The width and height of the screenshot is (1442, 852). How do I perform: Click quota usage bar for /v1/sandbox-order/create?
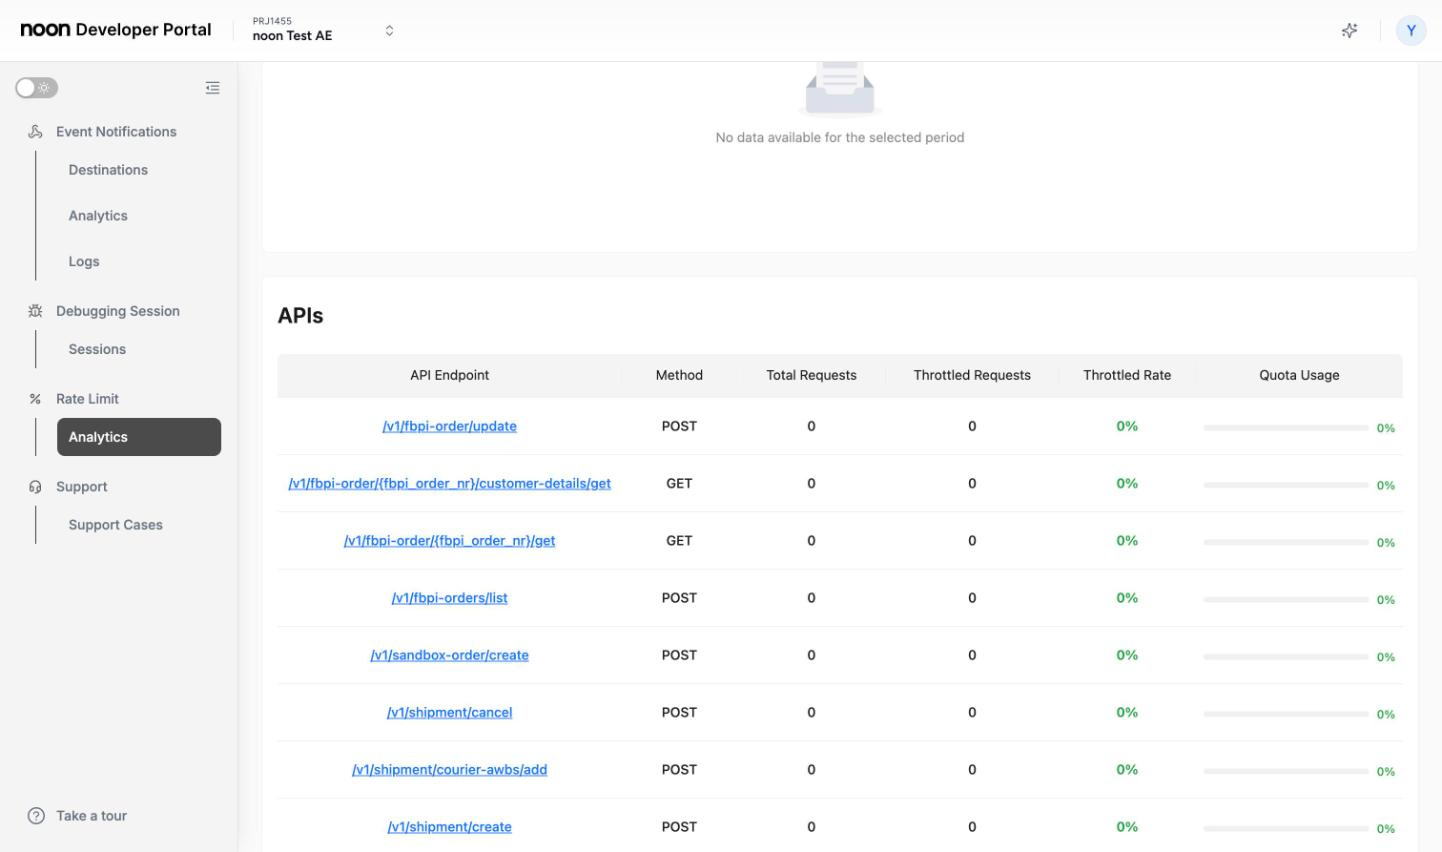pos(1286,657)
